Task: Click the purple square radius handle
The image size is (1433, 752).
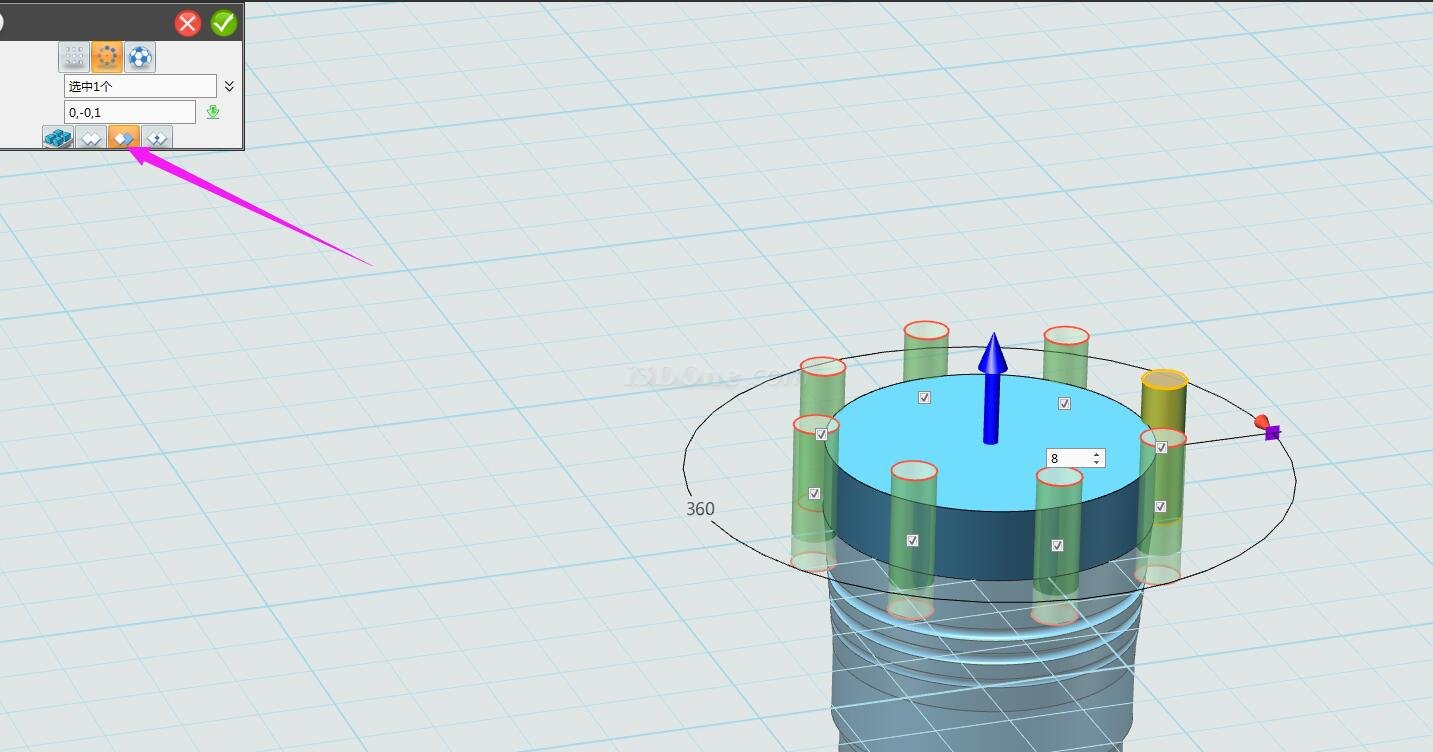Action: (x=1272, y=433)
